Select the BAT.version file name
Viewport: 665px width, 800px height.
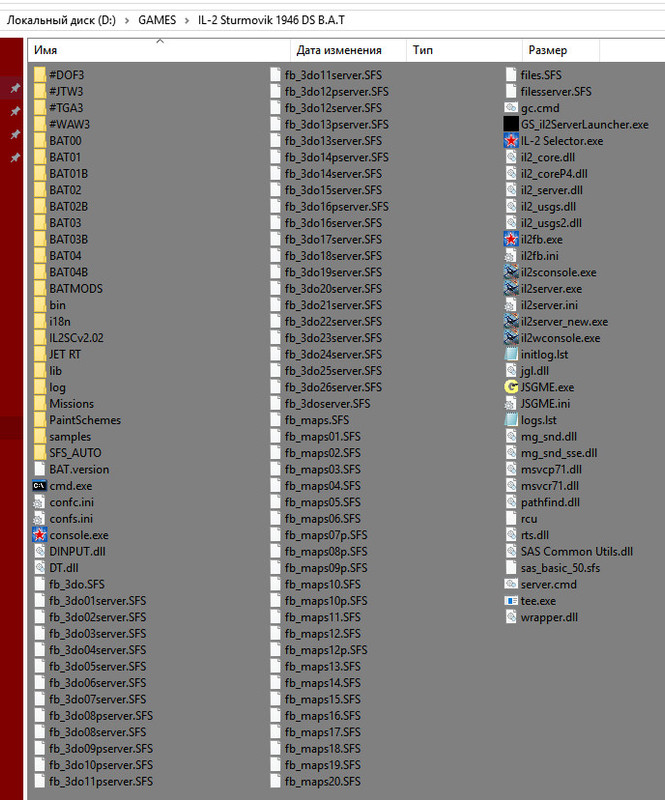(79, 469)
